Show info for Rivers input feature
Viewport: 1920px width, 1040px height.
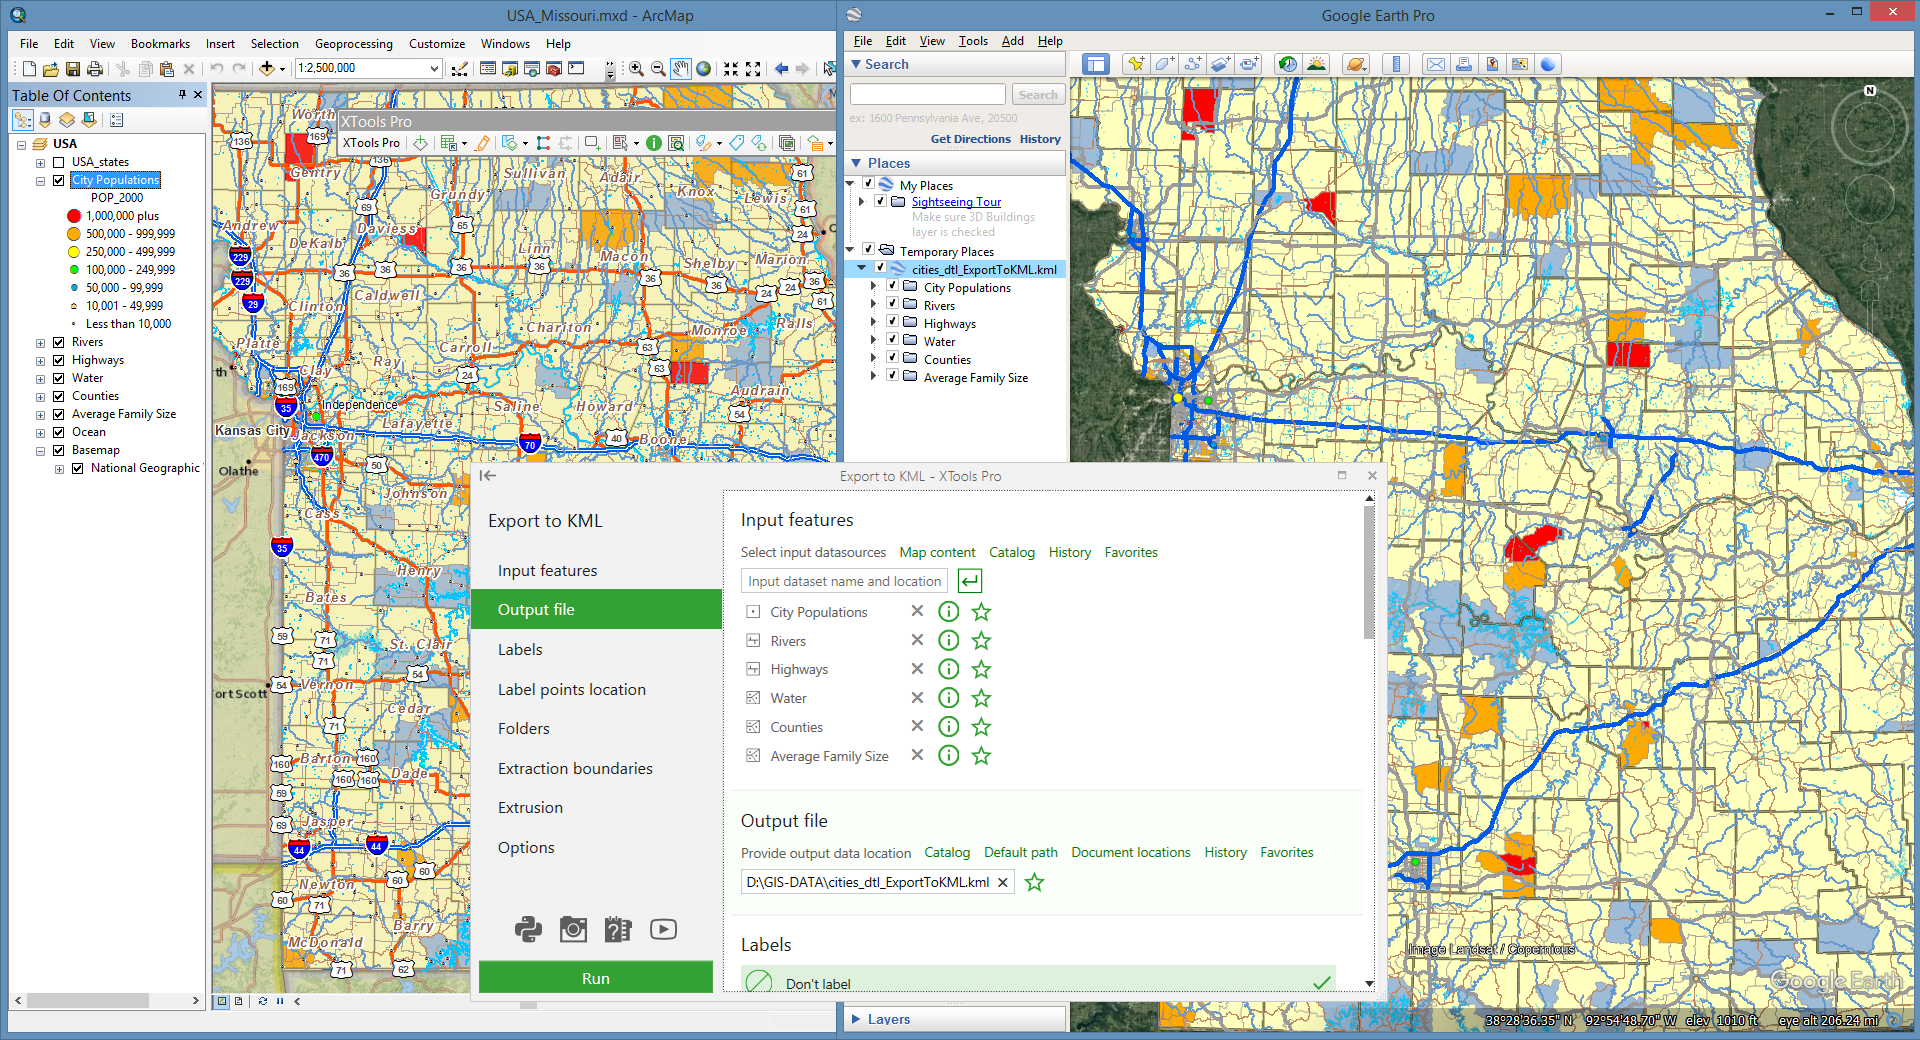pos(949,641)
